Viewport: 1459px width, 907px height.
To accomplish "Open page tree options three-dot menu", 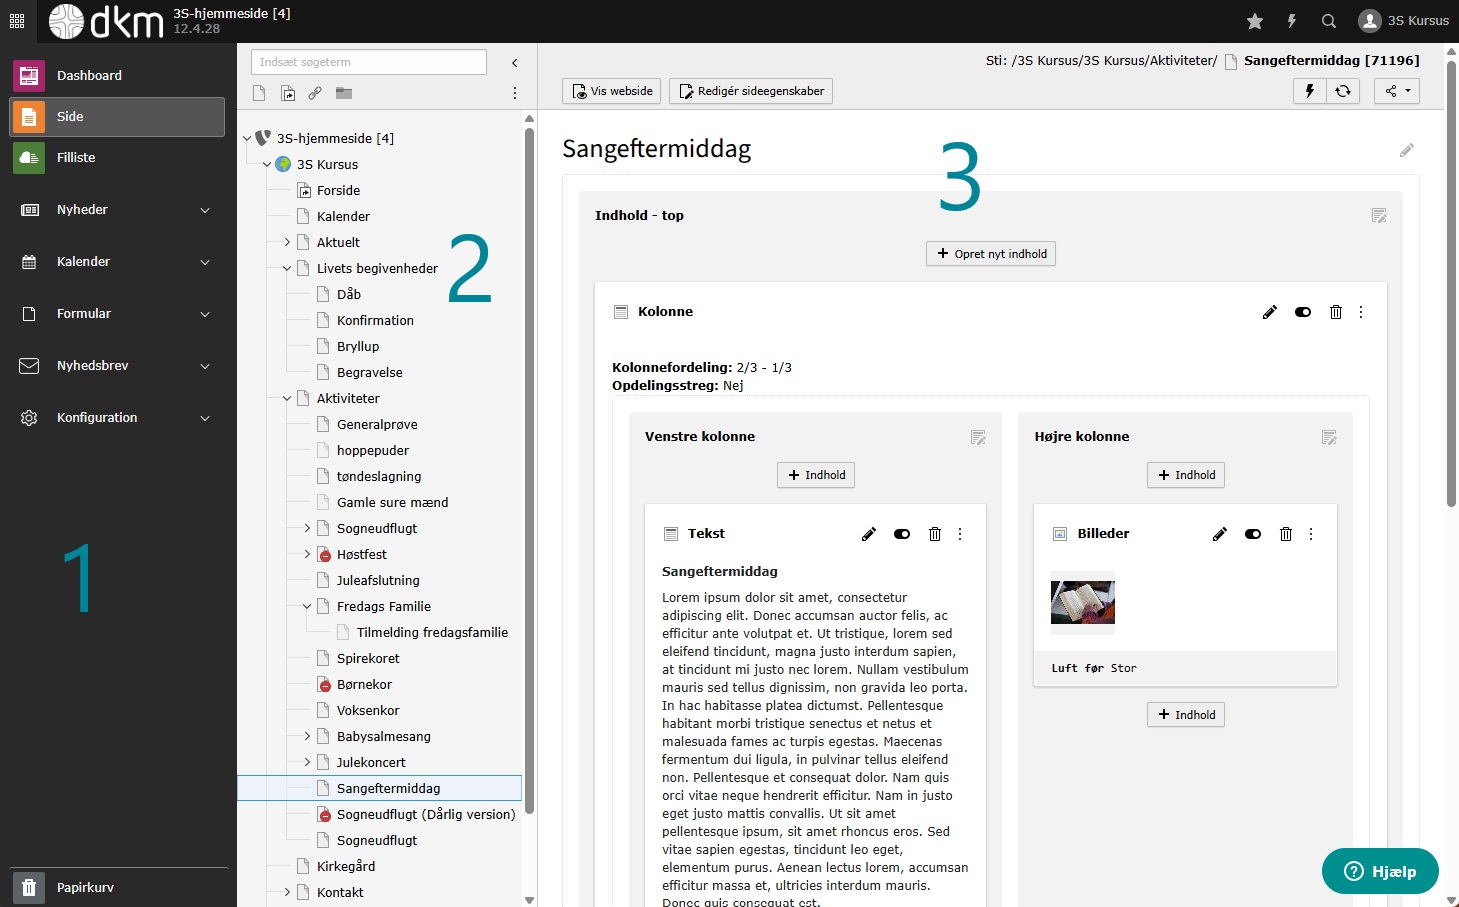I will tap(515, 93).
